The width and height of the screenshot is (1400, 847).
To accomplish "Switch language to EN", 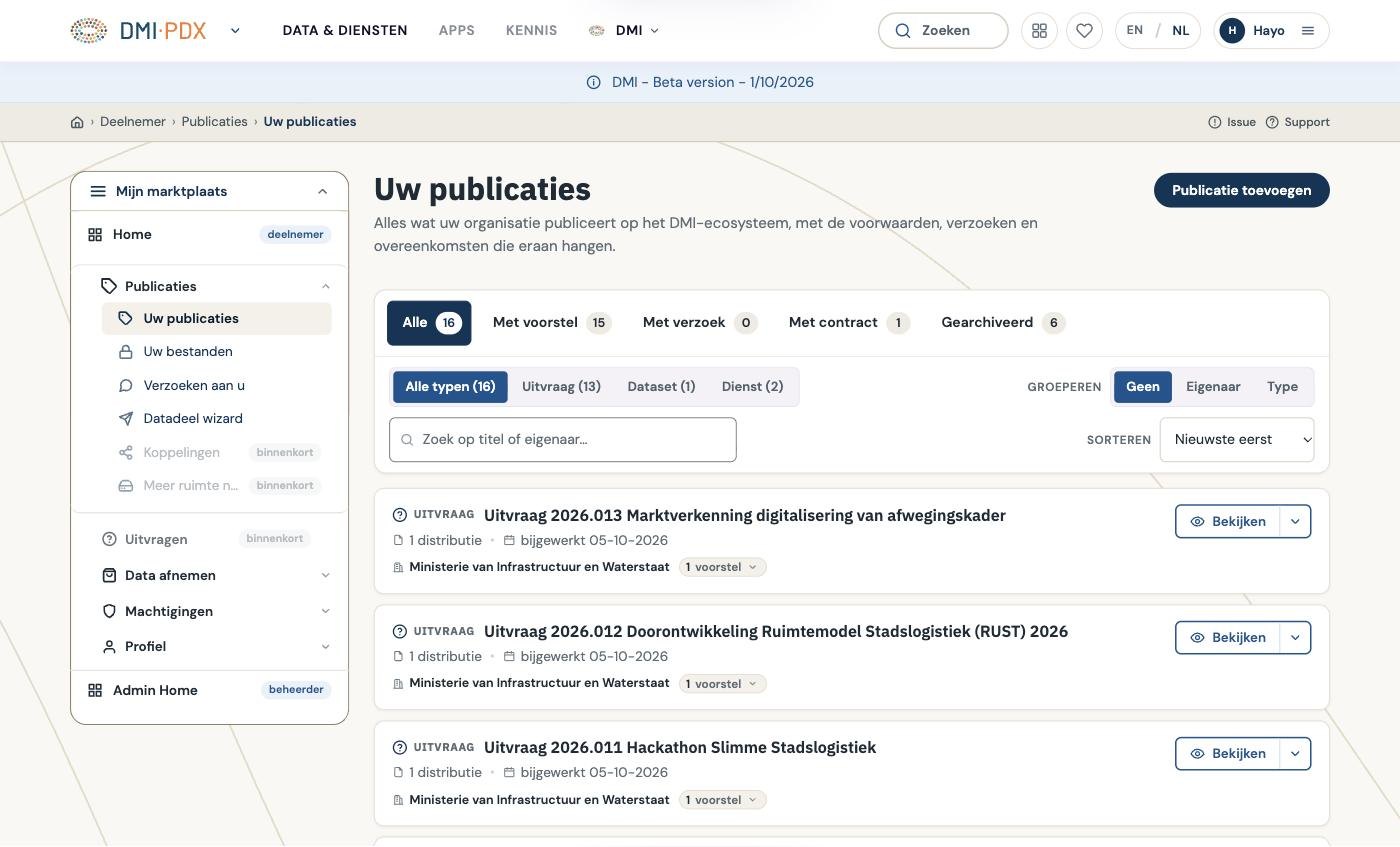I will (x=1134, y=30).
